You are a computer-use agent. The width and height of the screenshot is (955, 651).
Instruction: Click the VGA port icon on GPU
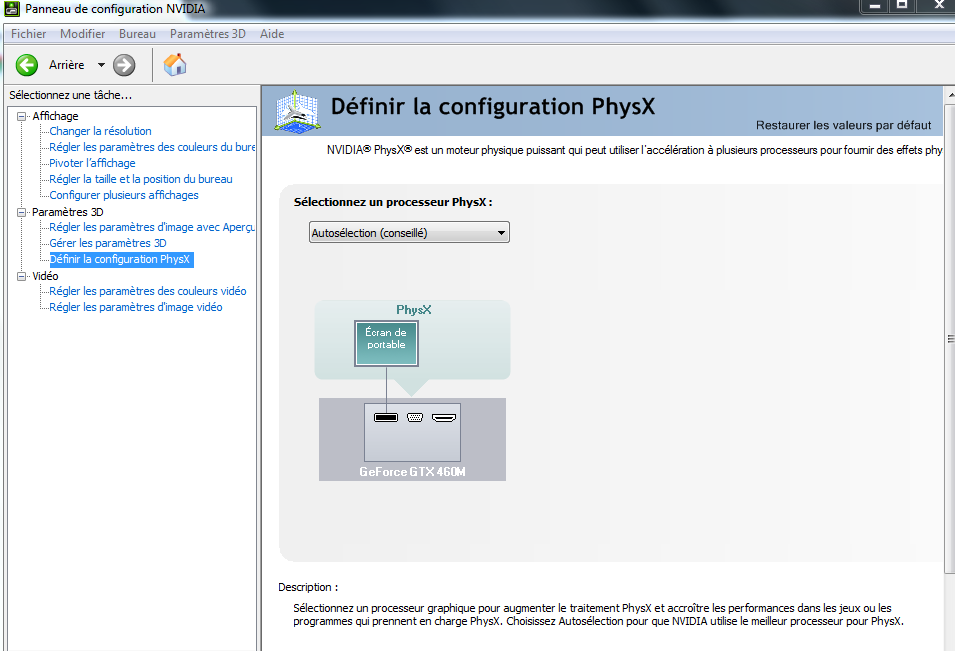(415, 417)
